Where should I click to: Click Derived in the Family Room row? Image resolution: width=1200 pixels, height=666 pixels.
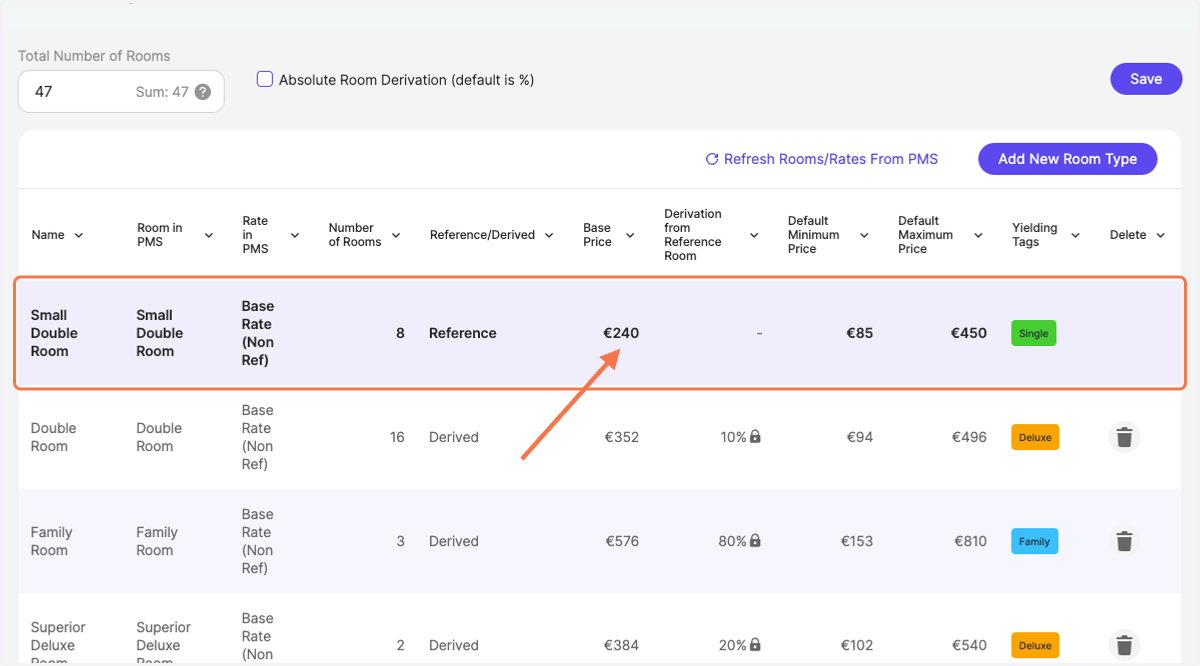coord(454,541)
